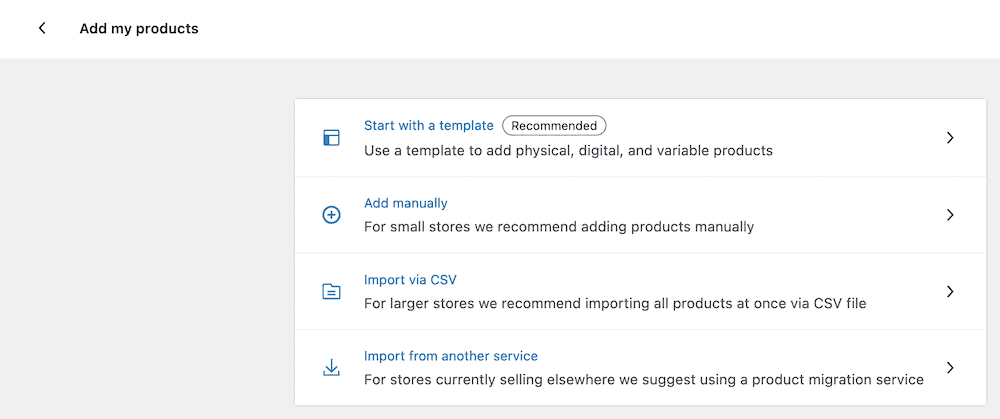
Task: Expand the Start with a template chevron
Action: pos(950,138)
